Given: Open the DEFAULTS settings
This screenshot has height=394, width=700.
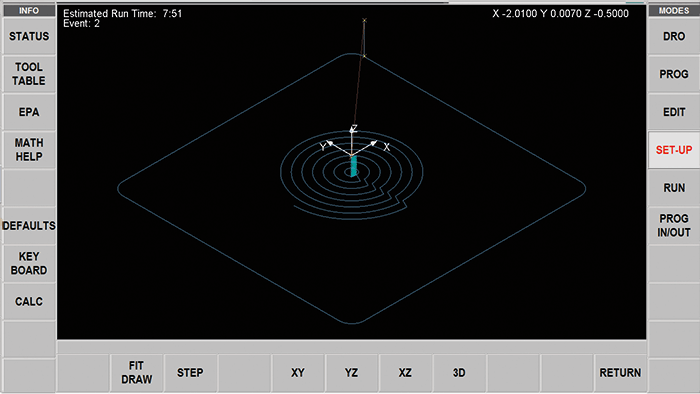Looking at the screenshot, I should pos(29,225).
